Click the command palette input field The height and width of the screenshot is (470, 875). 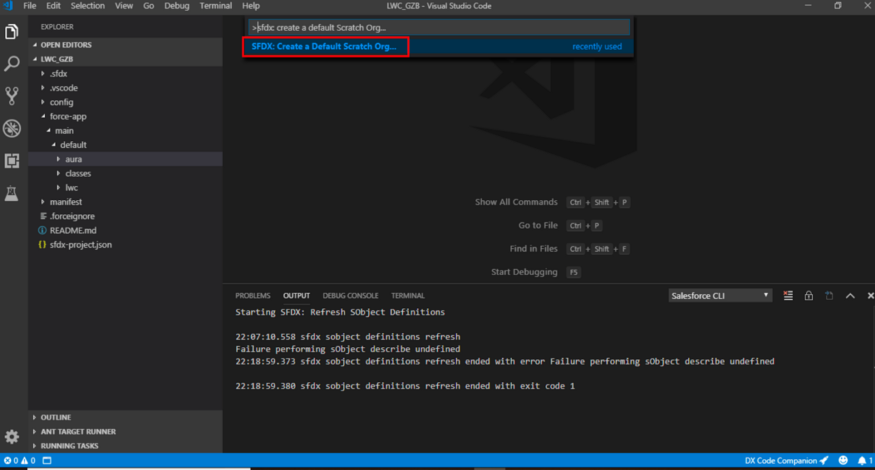click(439, 27)
